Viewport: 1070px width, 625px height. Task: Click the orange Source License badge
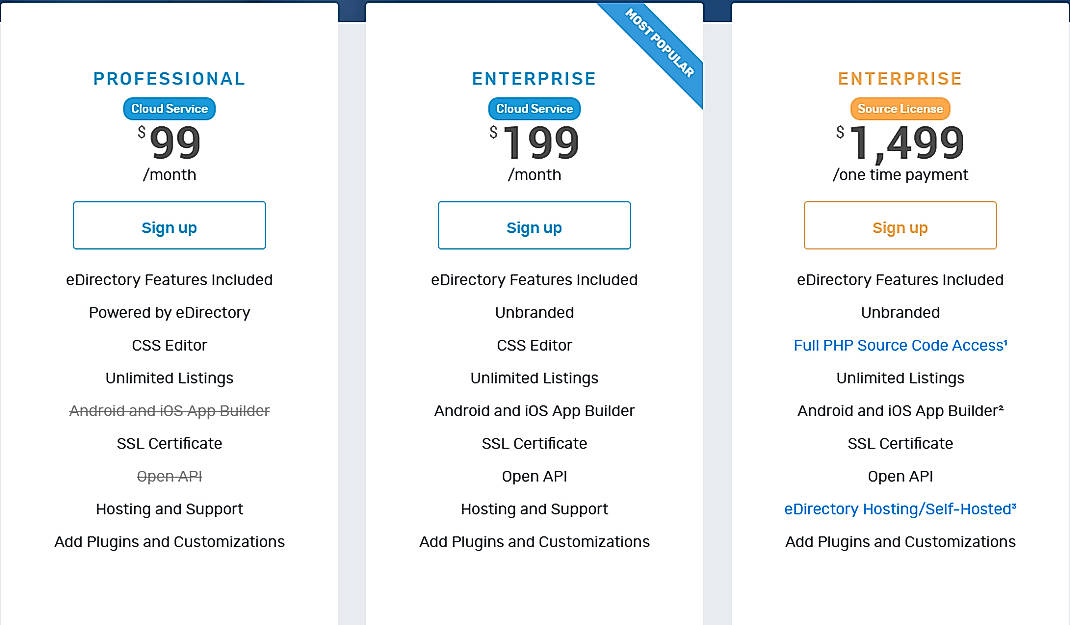(899, 108)
